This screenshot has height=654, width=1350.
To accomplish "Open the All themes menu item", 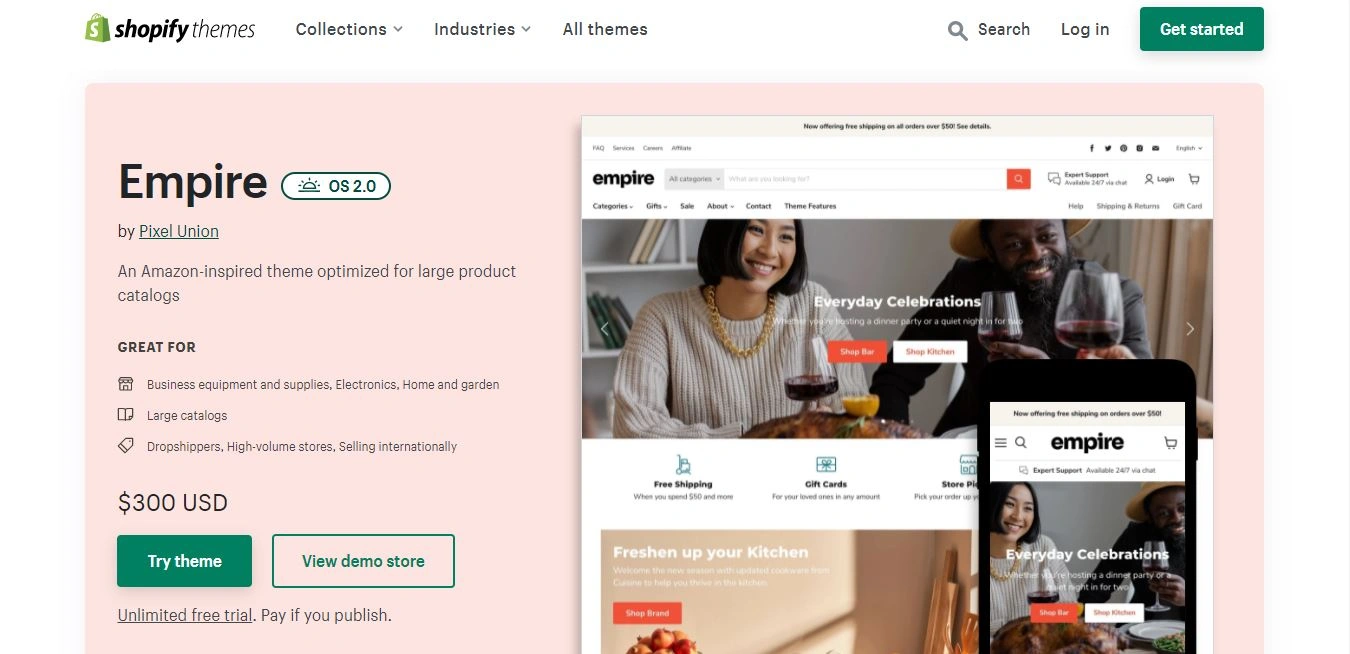I will tap(605, 29).
